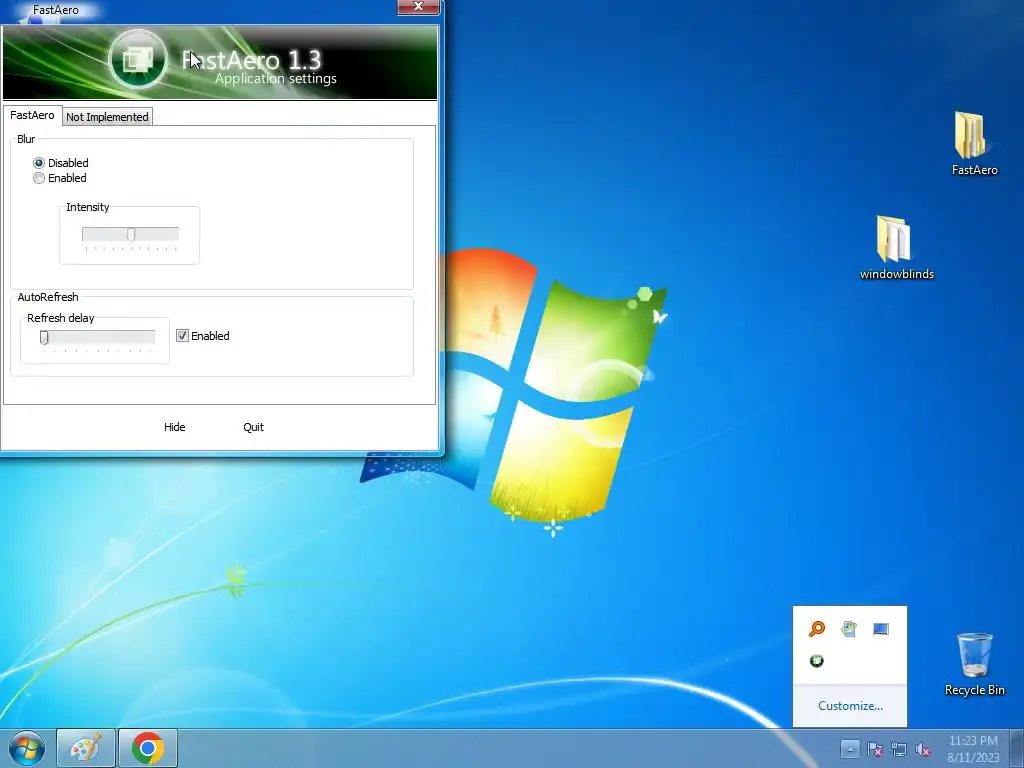Select the Enabled blur radio button
This screenshot has width=1024, height=768.
tap(39, 178)
